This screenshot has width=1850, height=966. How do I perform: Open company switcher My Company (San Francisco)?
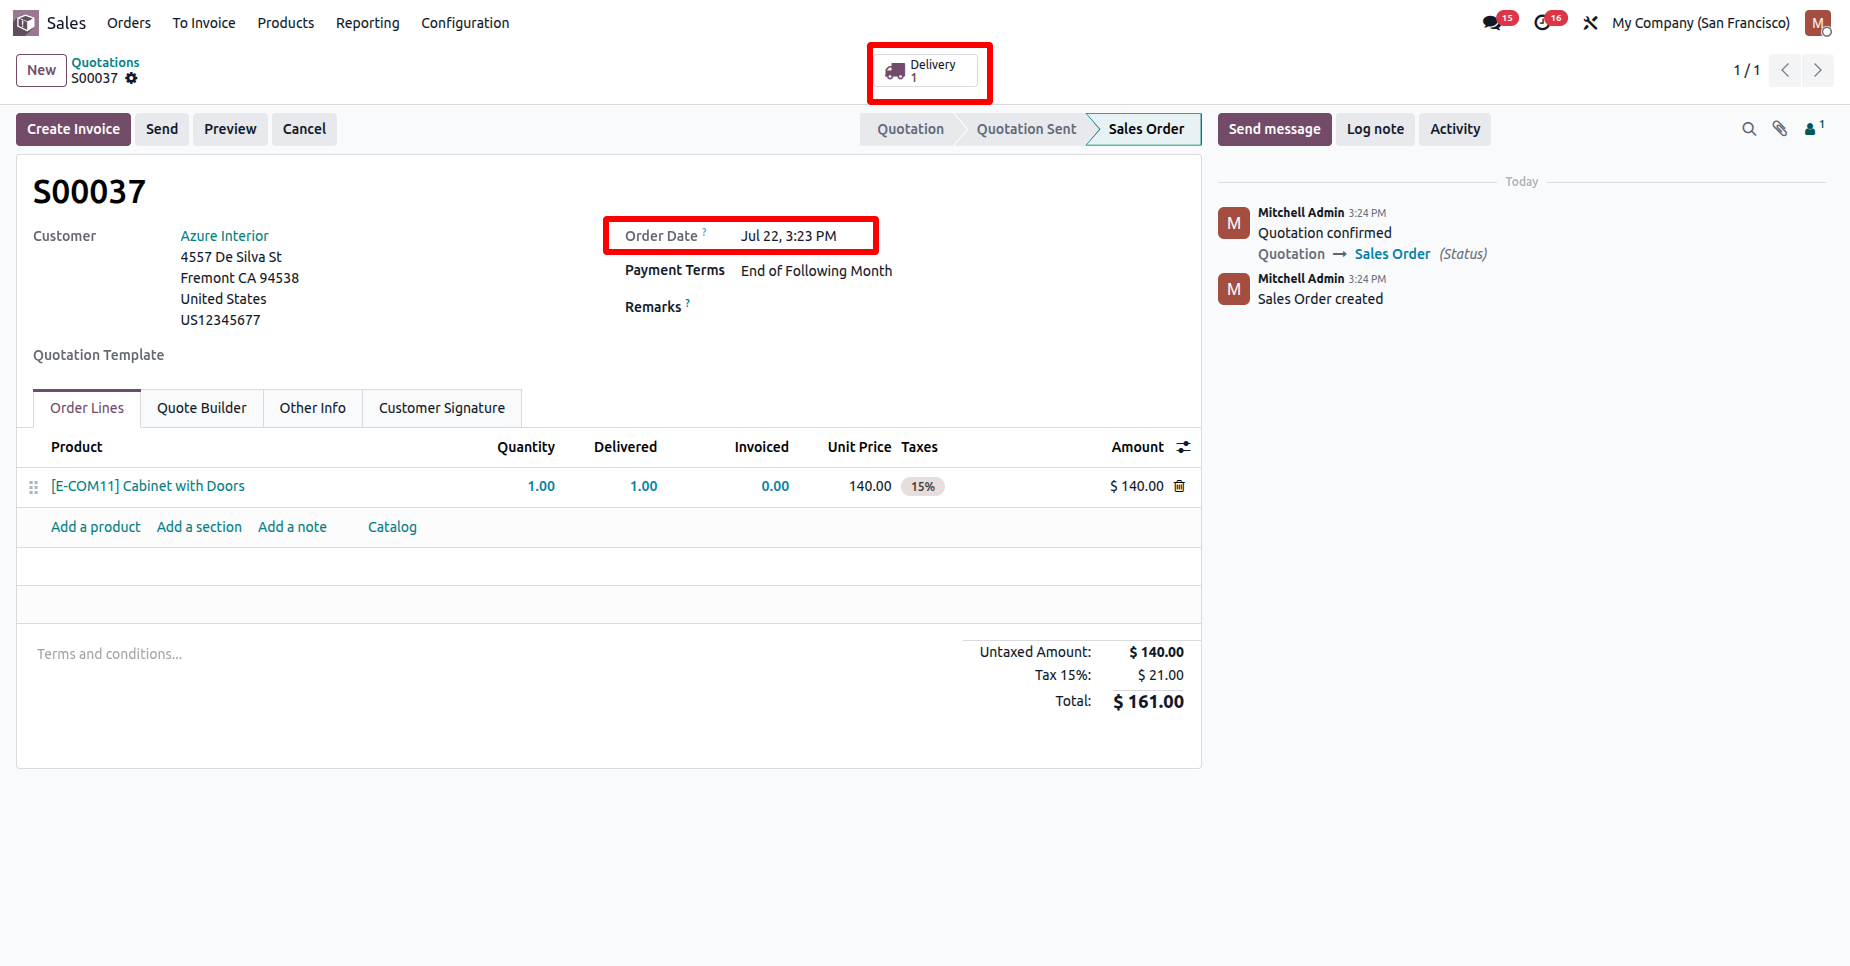tap(1700, 22)
